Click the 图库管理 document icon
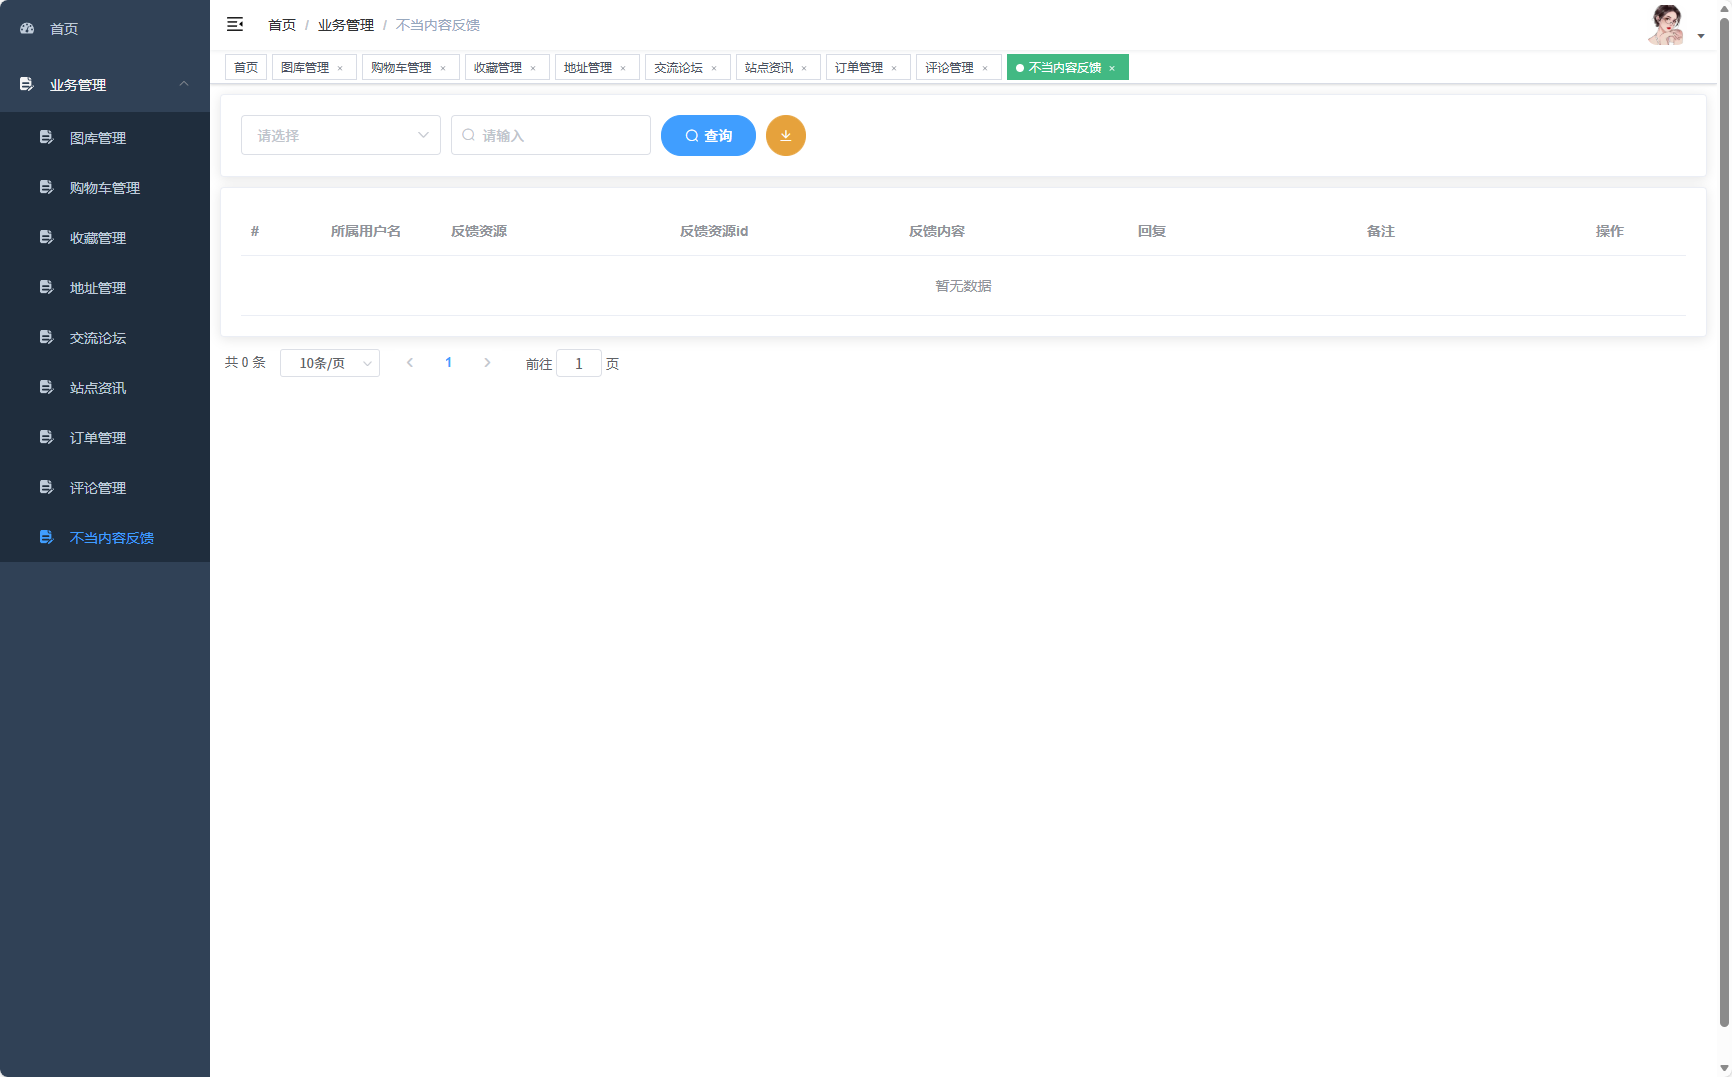 pyautogui.click(x=46, y=137)
